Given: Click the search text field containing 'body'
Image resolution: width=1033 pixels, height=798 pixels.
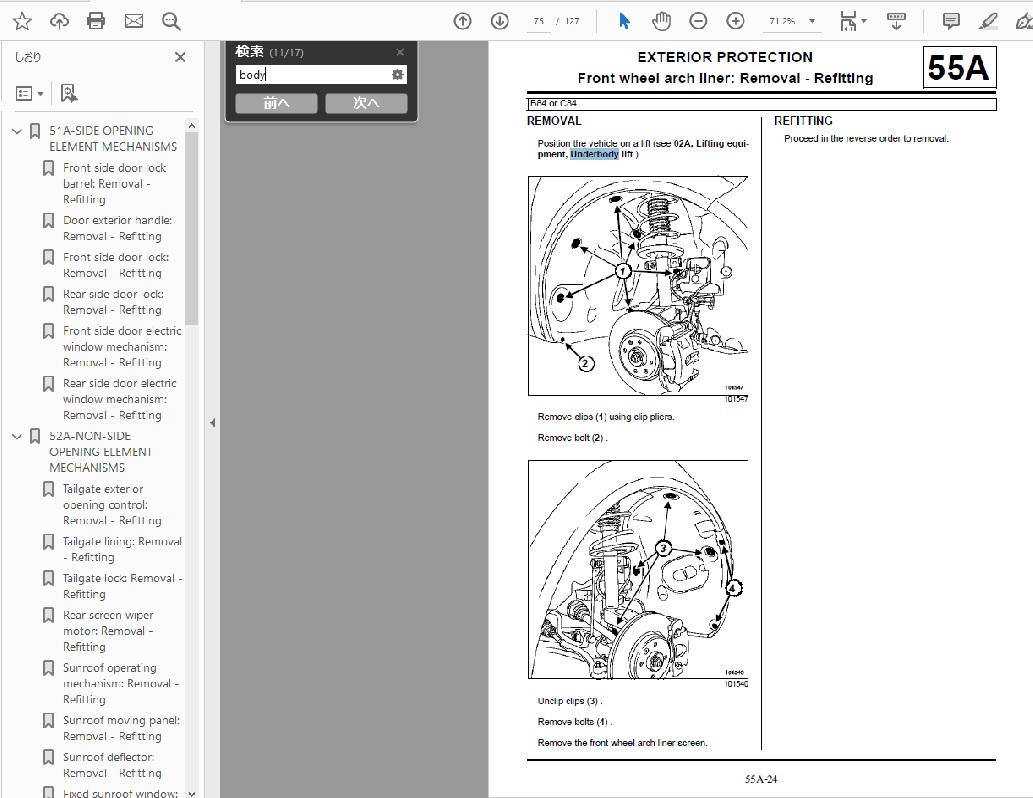Looking at the screenshot, I should point(312,75).
